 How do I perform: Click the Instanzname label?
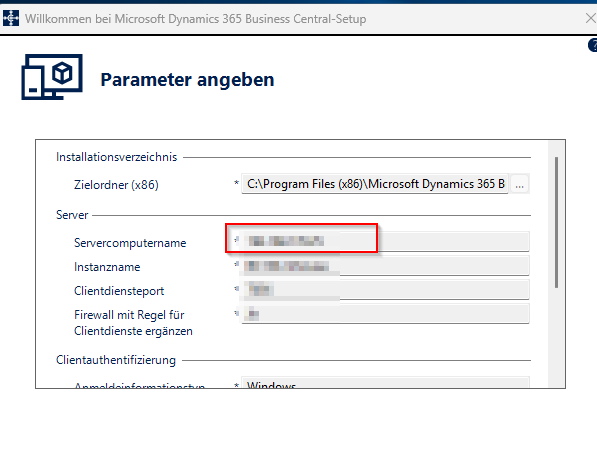[x=107, y=267]
